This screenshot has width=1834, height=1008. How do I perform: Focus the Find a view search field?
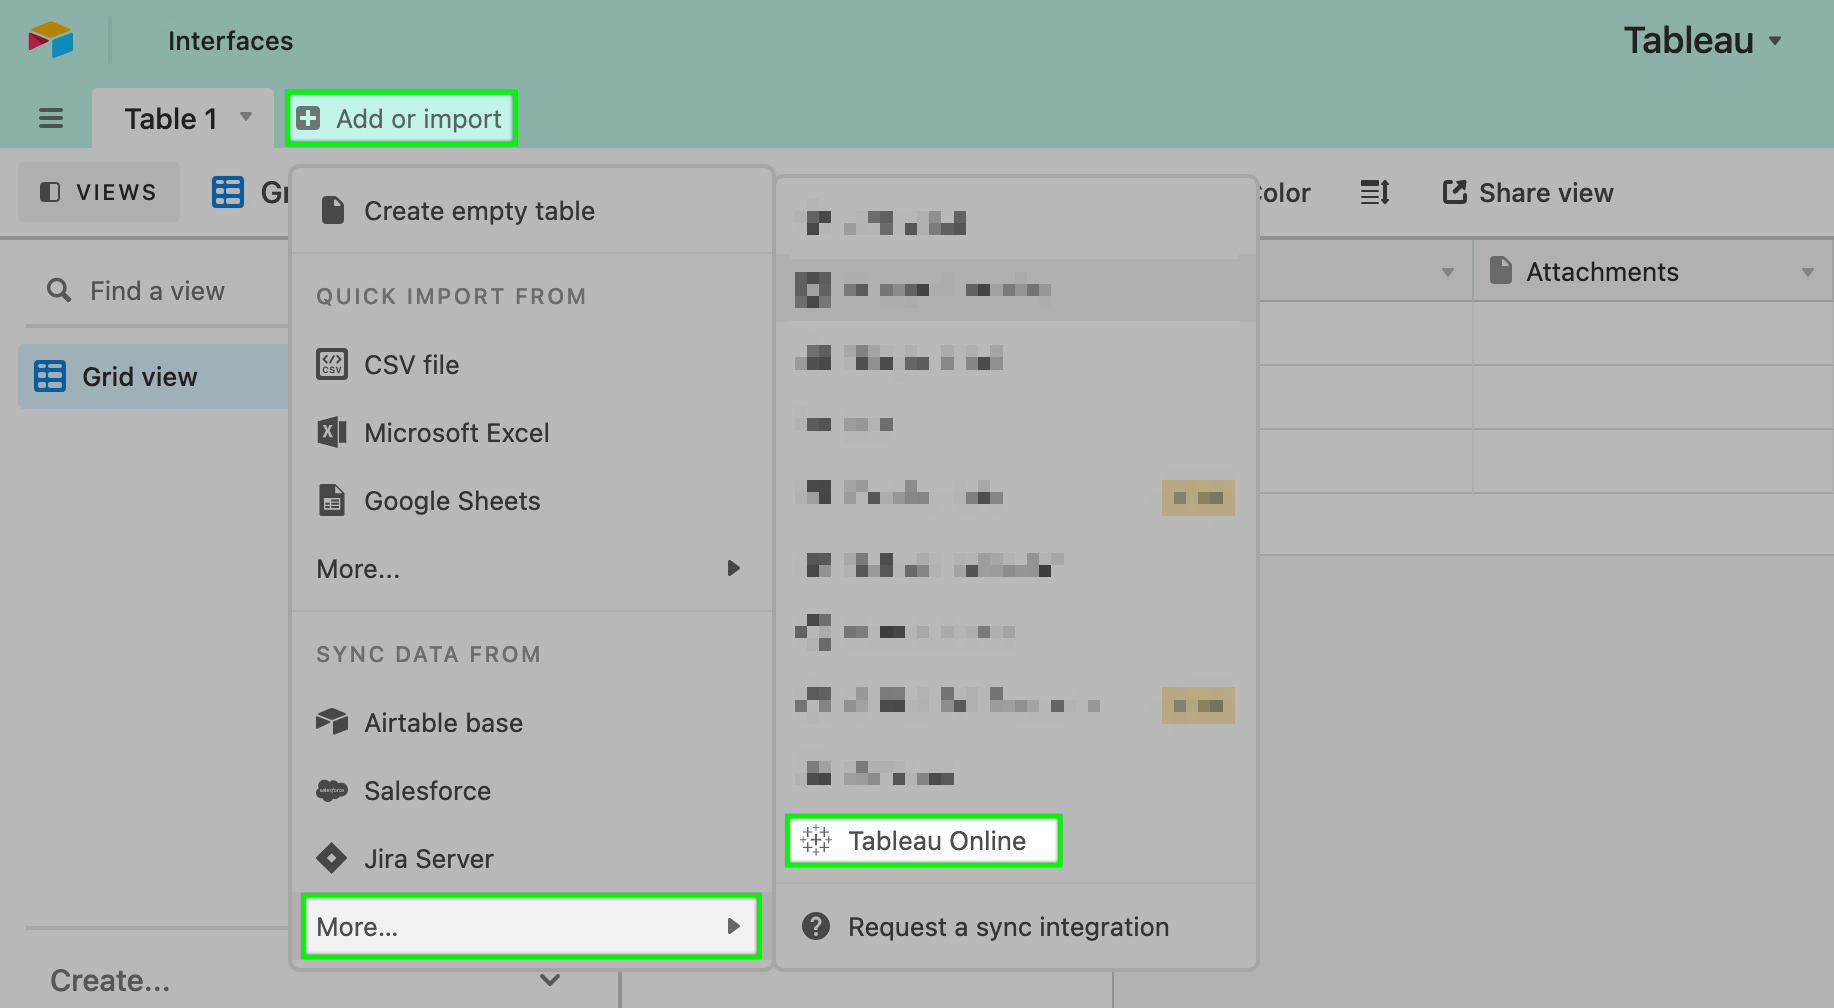pyautogui.click(x=160, y=290)
